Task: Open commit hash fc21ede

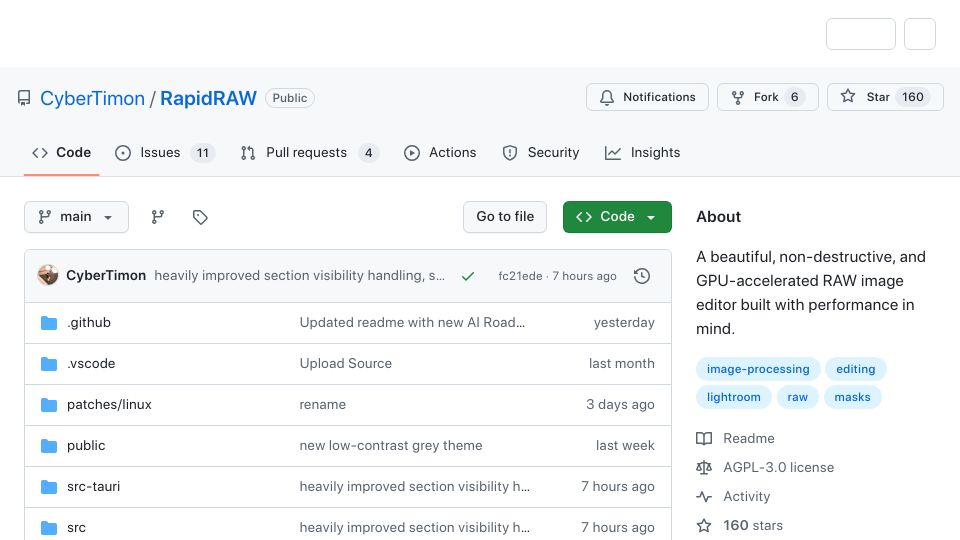Action: pyautogui.click(x=520, y=276)
